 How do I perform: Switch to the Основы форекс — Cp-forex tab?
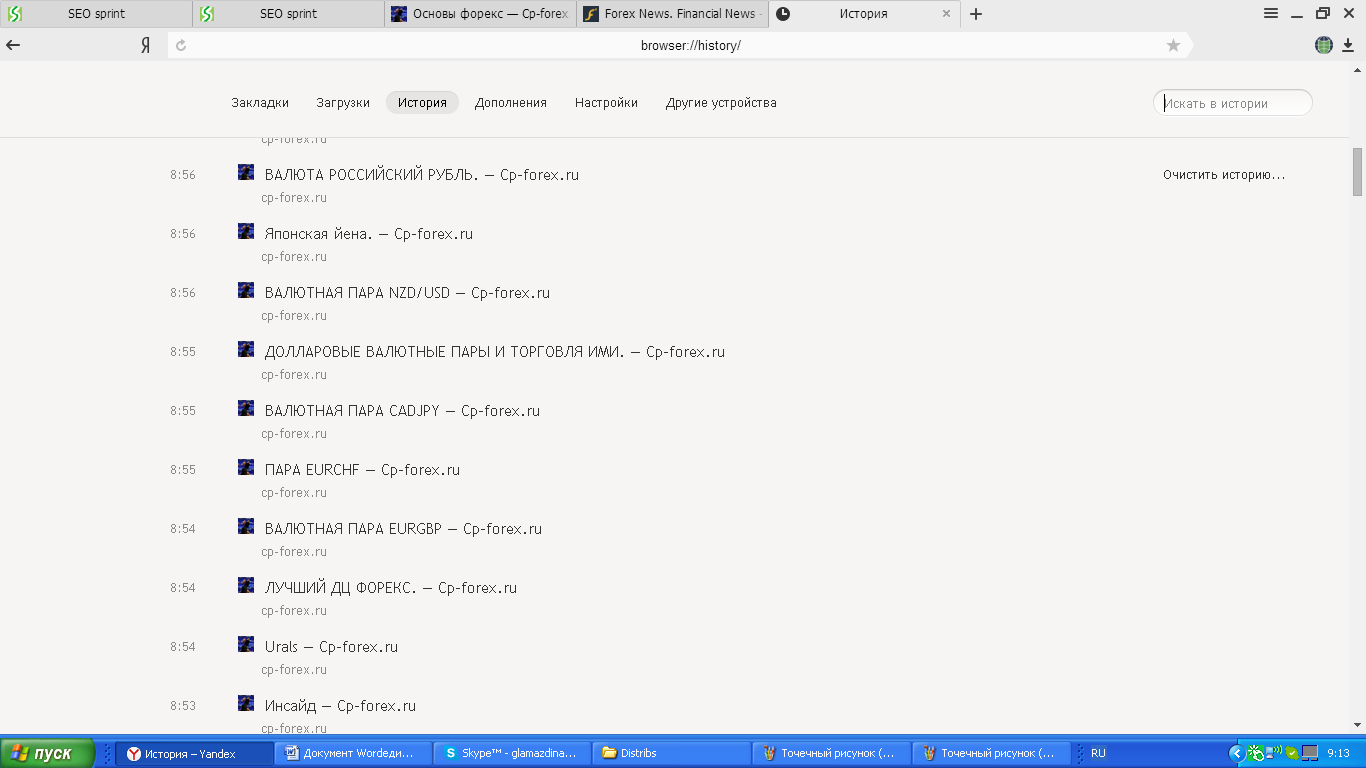click(x=480, y=14)
